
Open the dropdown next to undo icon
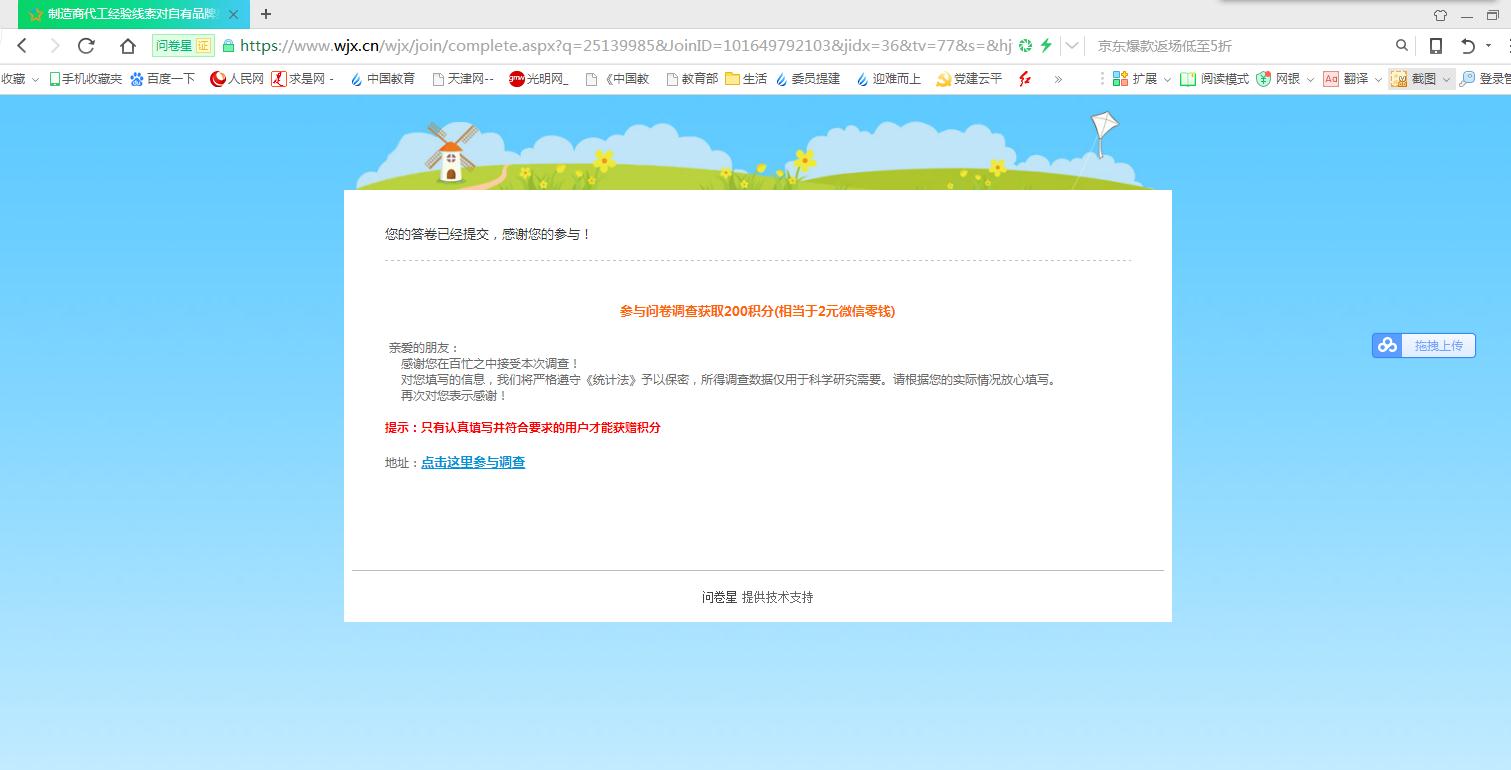(1489, 46)
